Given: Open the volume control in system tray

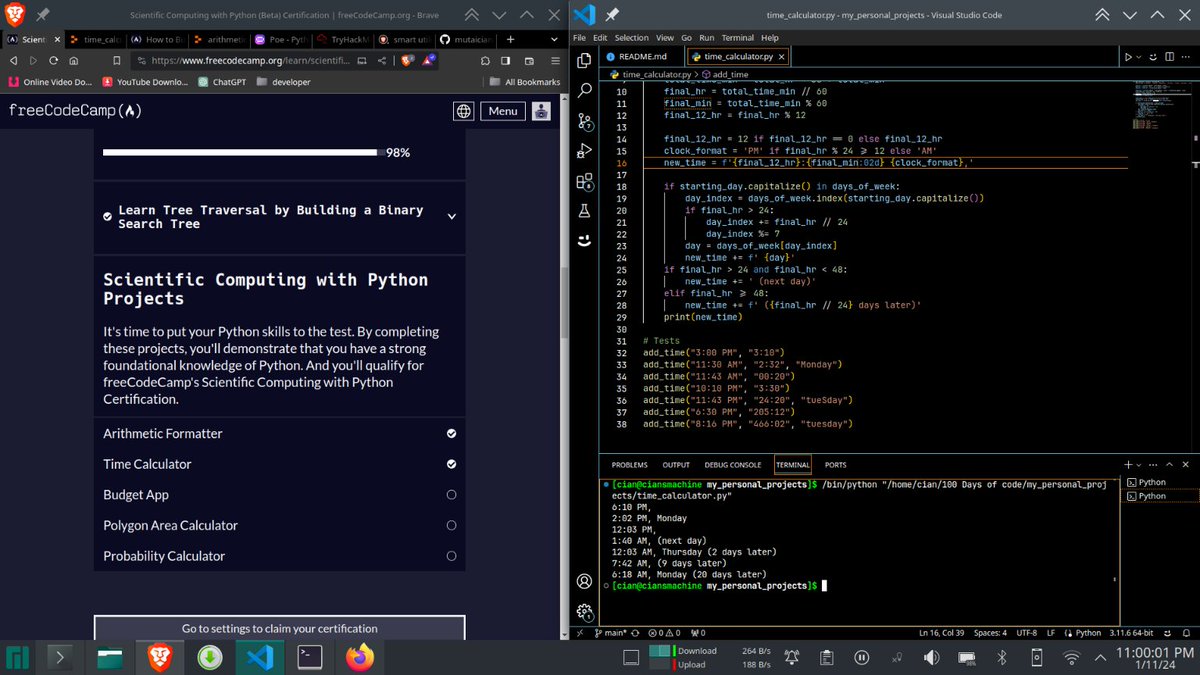Looking at the screenshot, I should [x=932, y=657].
